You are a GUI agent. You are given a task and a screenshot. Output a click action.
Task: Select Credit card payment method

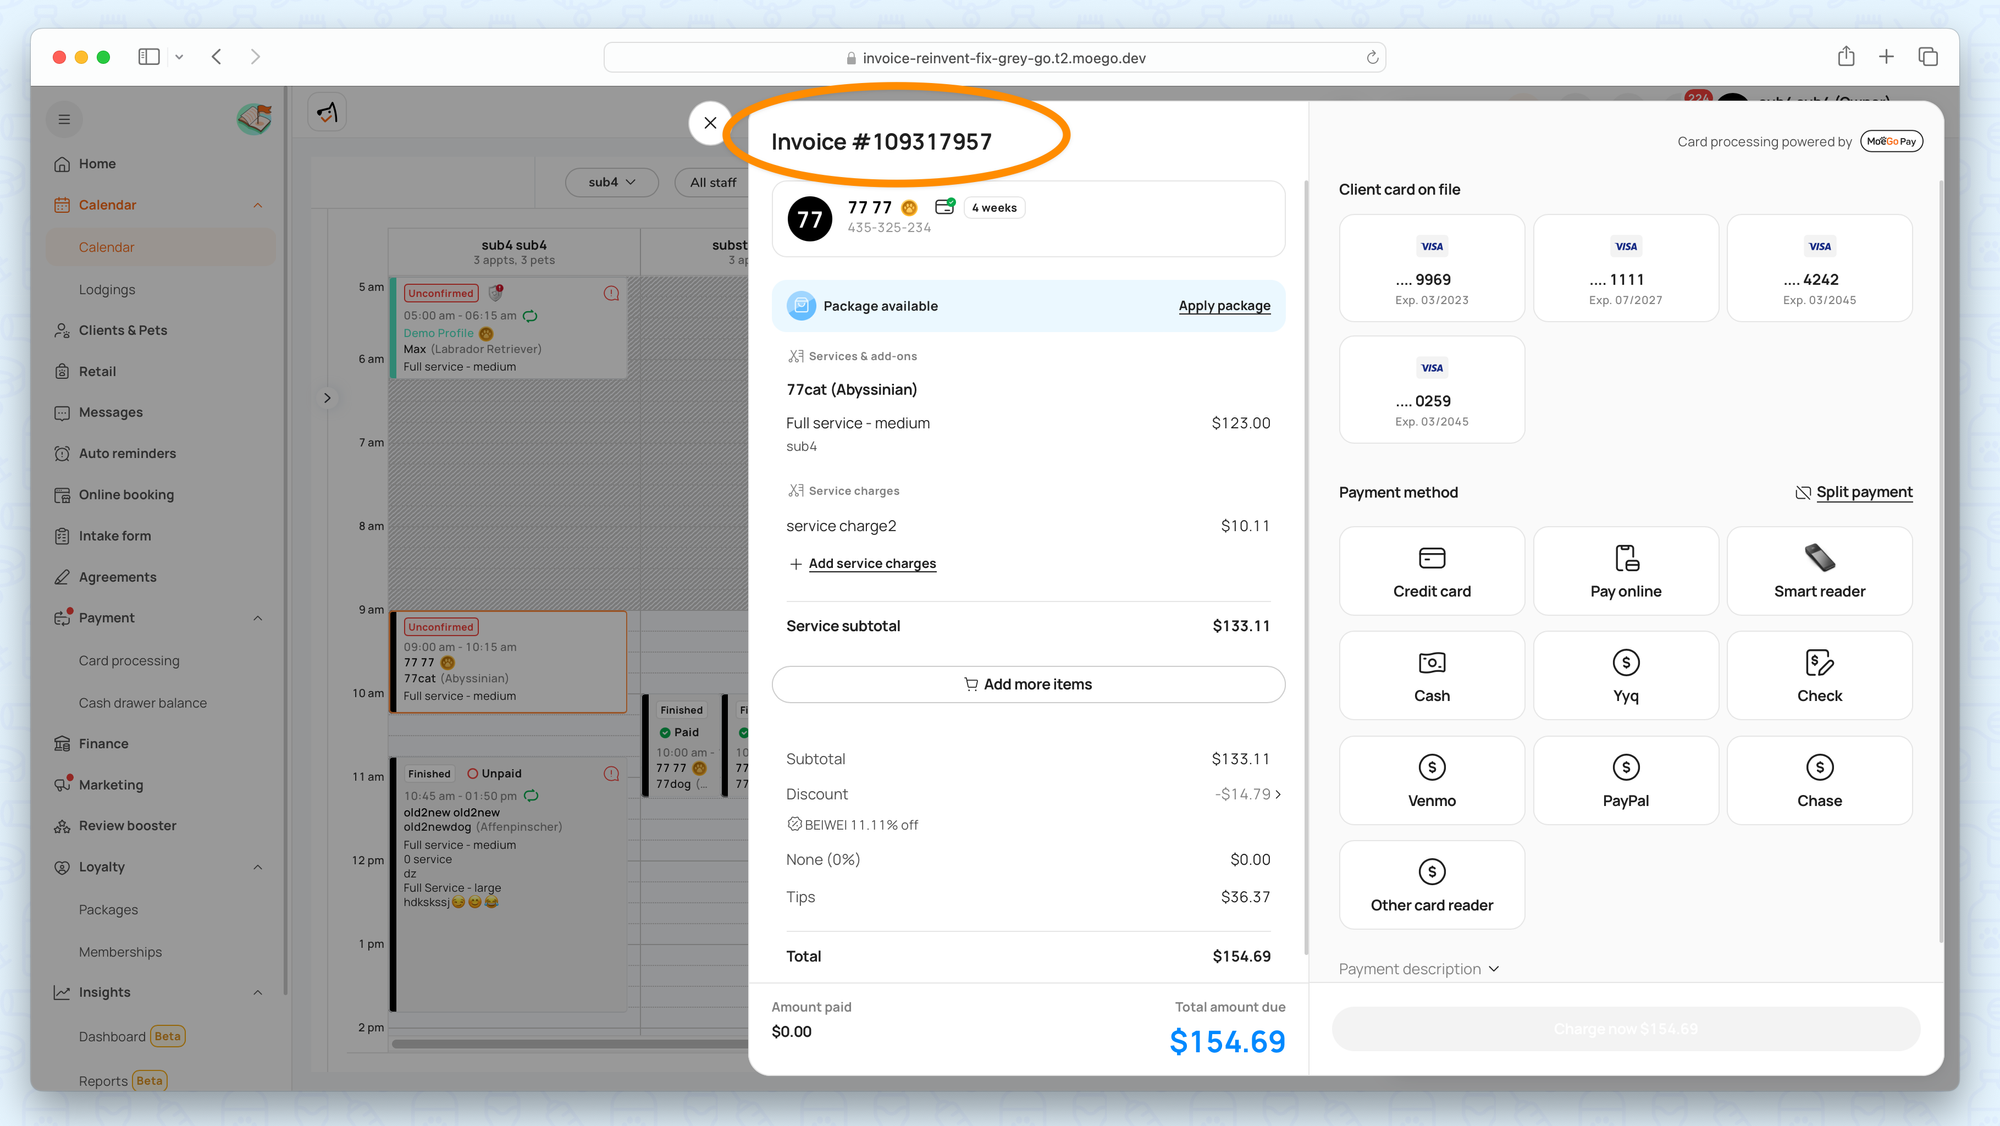click(1431, 571)
